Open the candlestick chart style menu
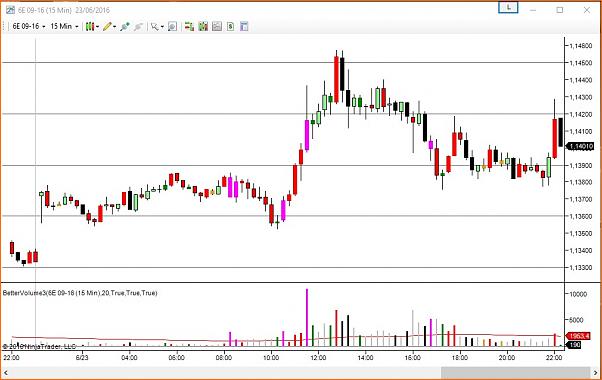Screen dimensions: 602x380 click(x=92, y=26)
